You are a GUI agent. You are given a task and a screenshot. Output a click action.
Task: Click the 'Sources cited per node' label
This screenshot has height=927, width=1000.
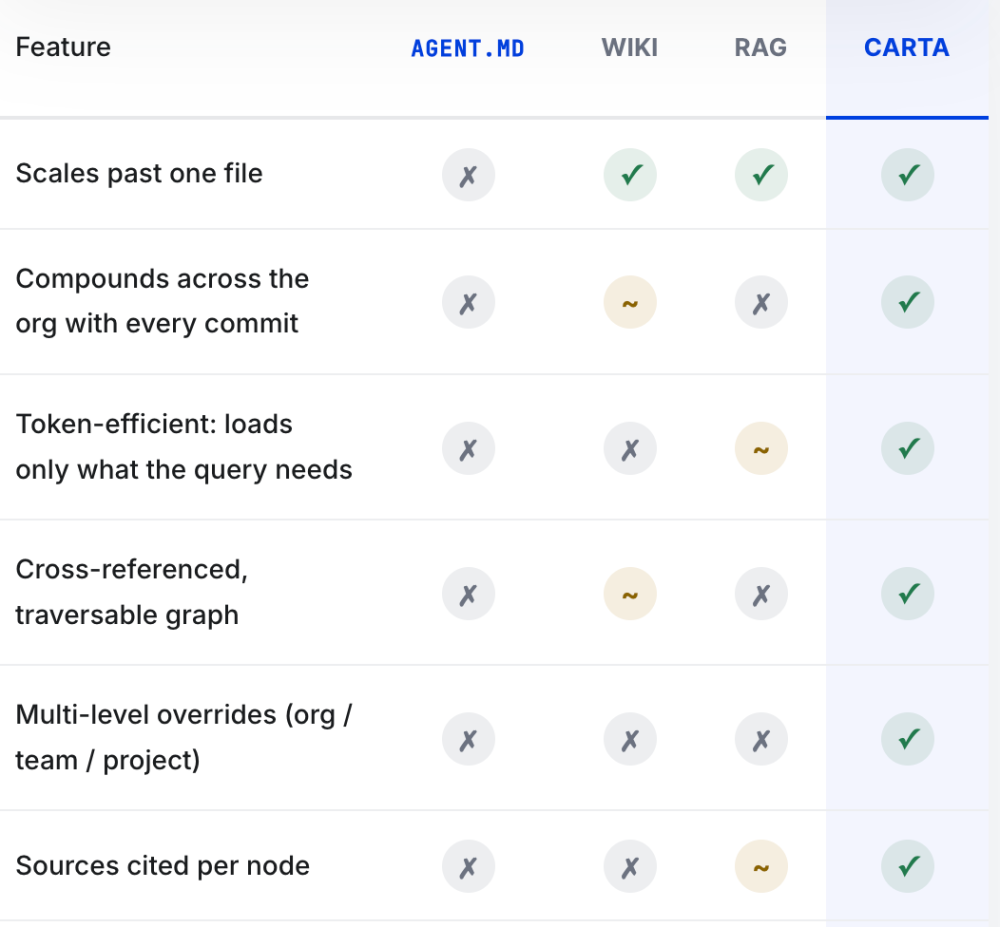tap(163, 866)
